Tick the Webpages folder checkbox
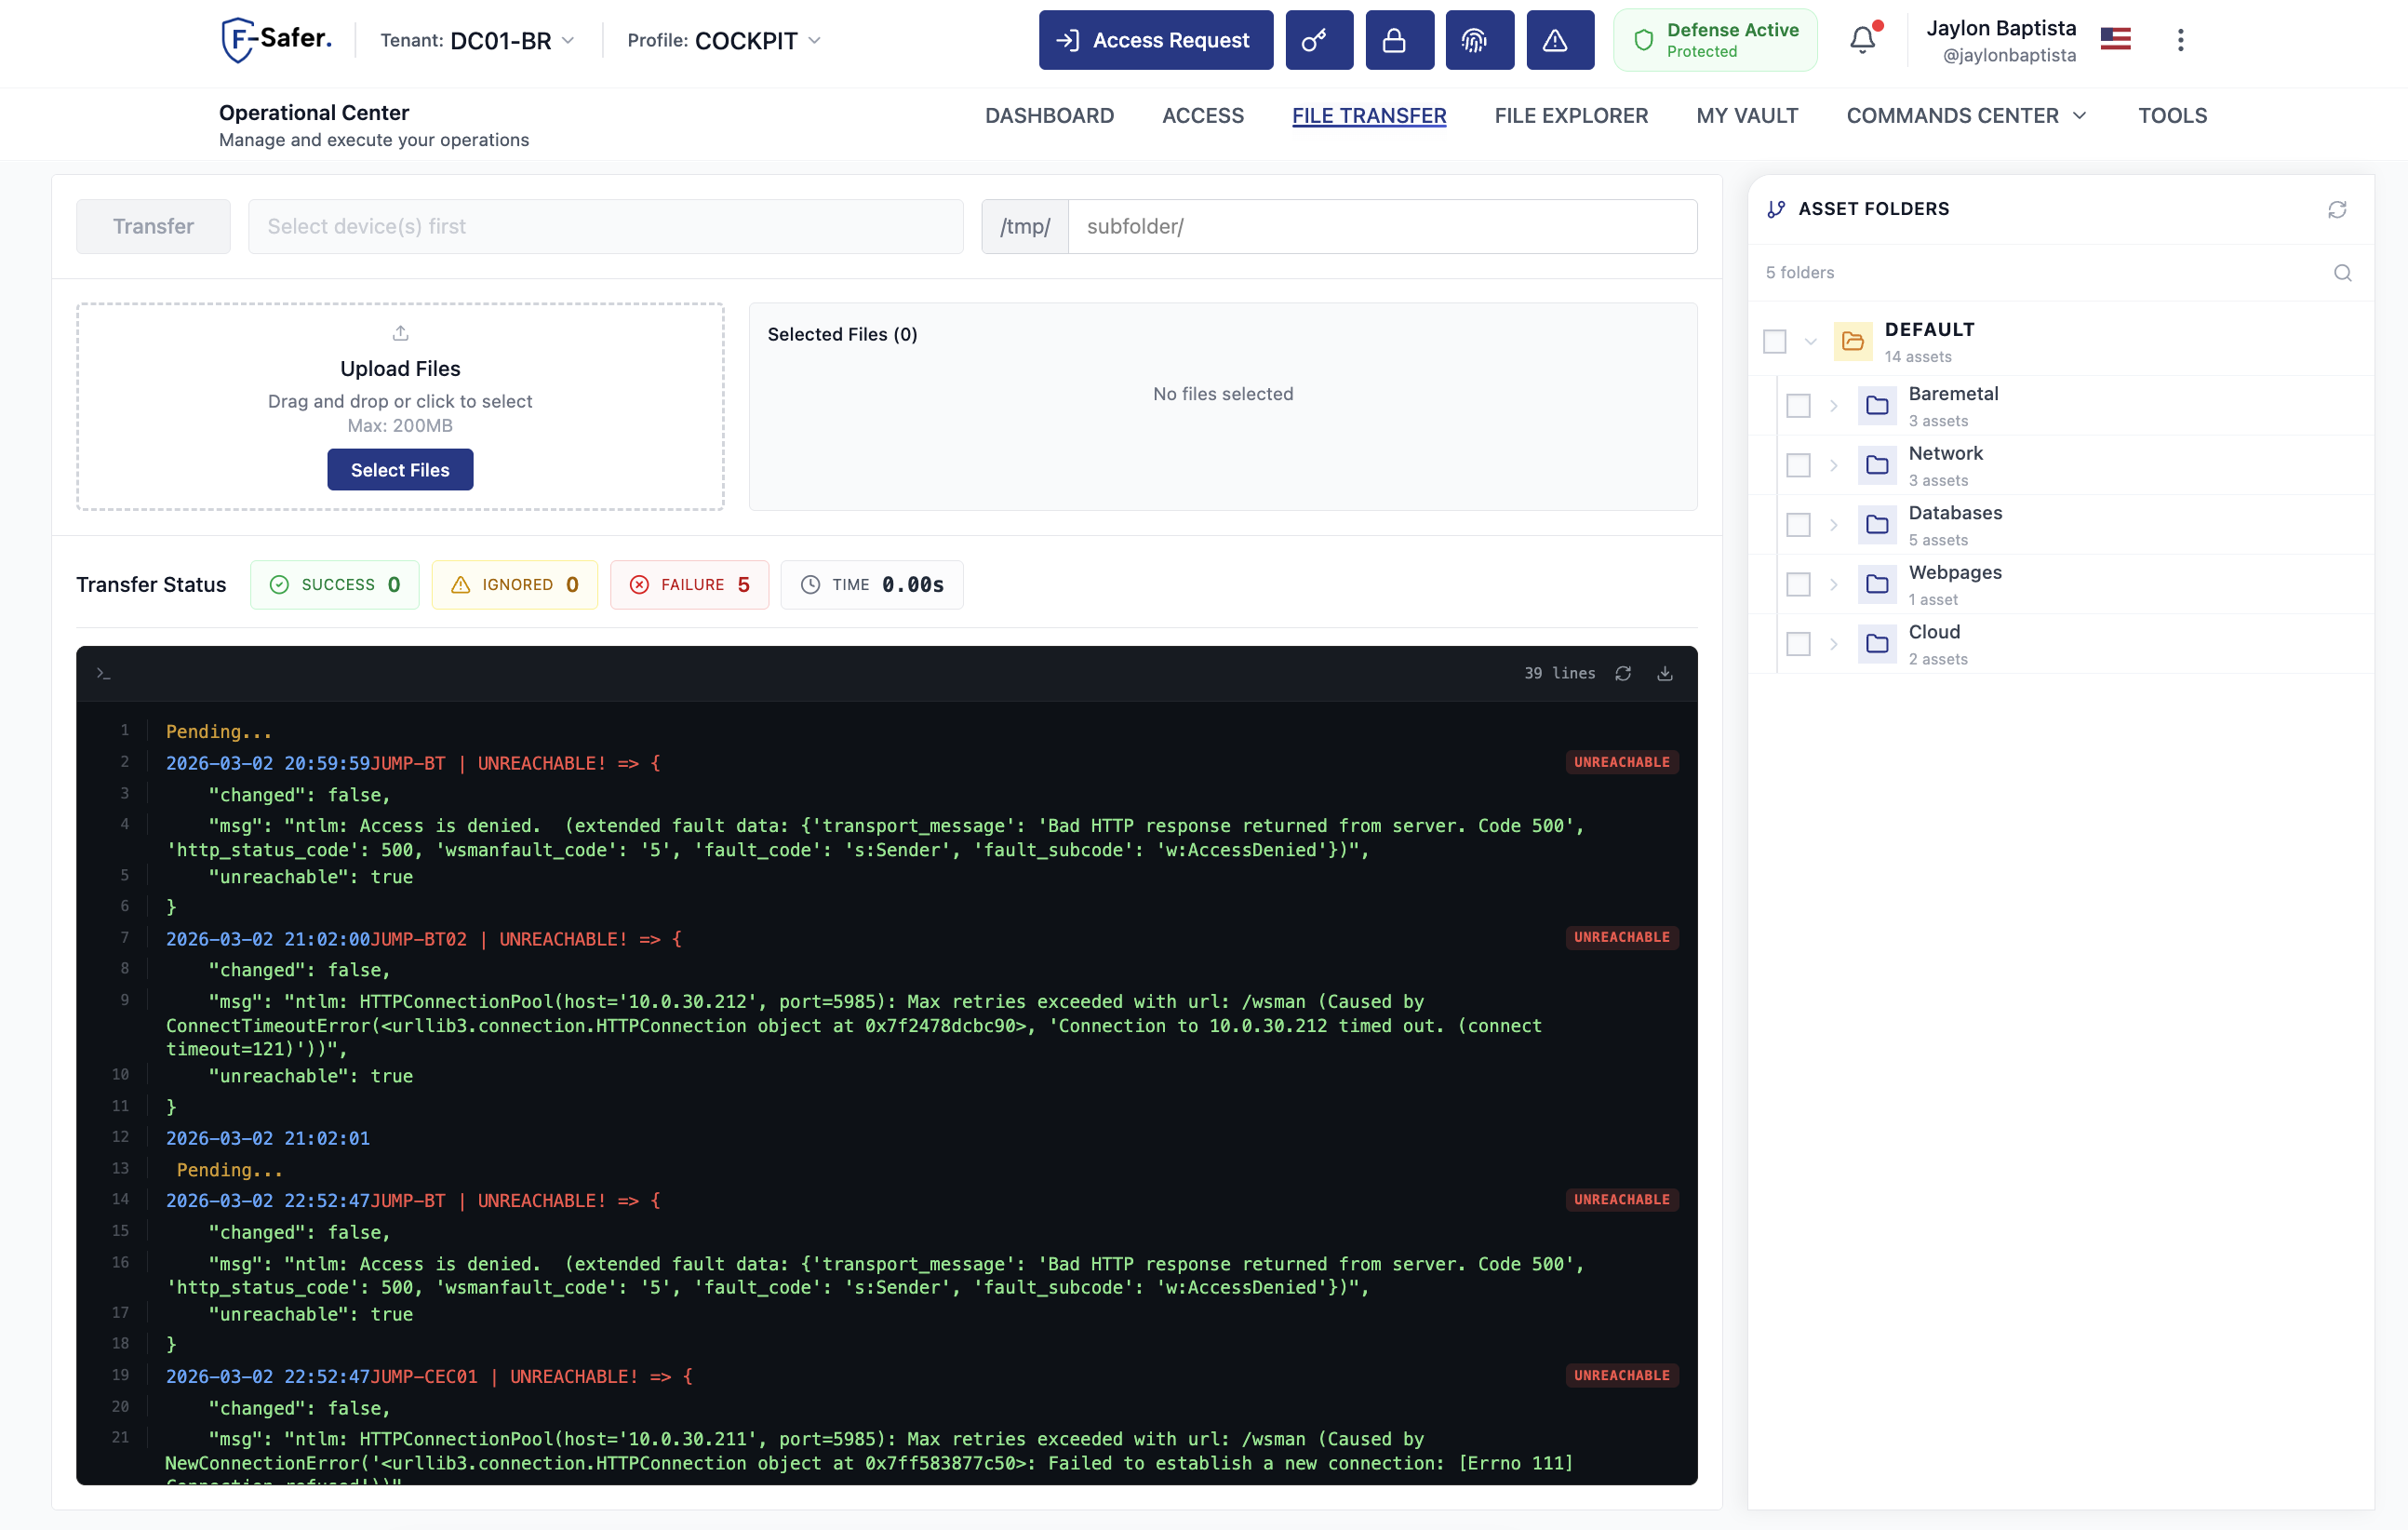The image size is (2408, 1530). pyautogui.click(x=1798, y=584)
